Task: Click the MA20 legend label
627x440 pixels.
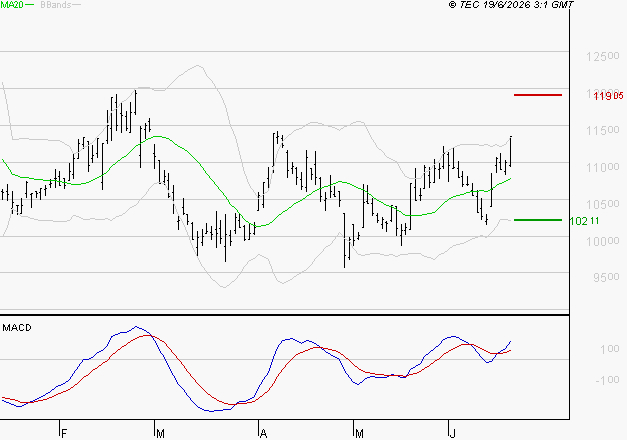Action: 12,5
